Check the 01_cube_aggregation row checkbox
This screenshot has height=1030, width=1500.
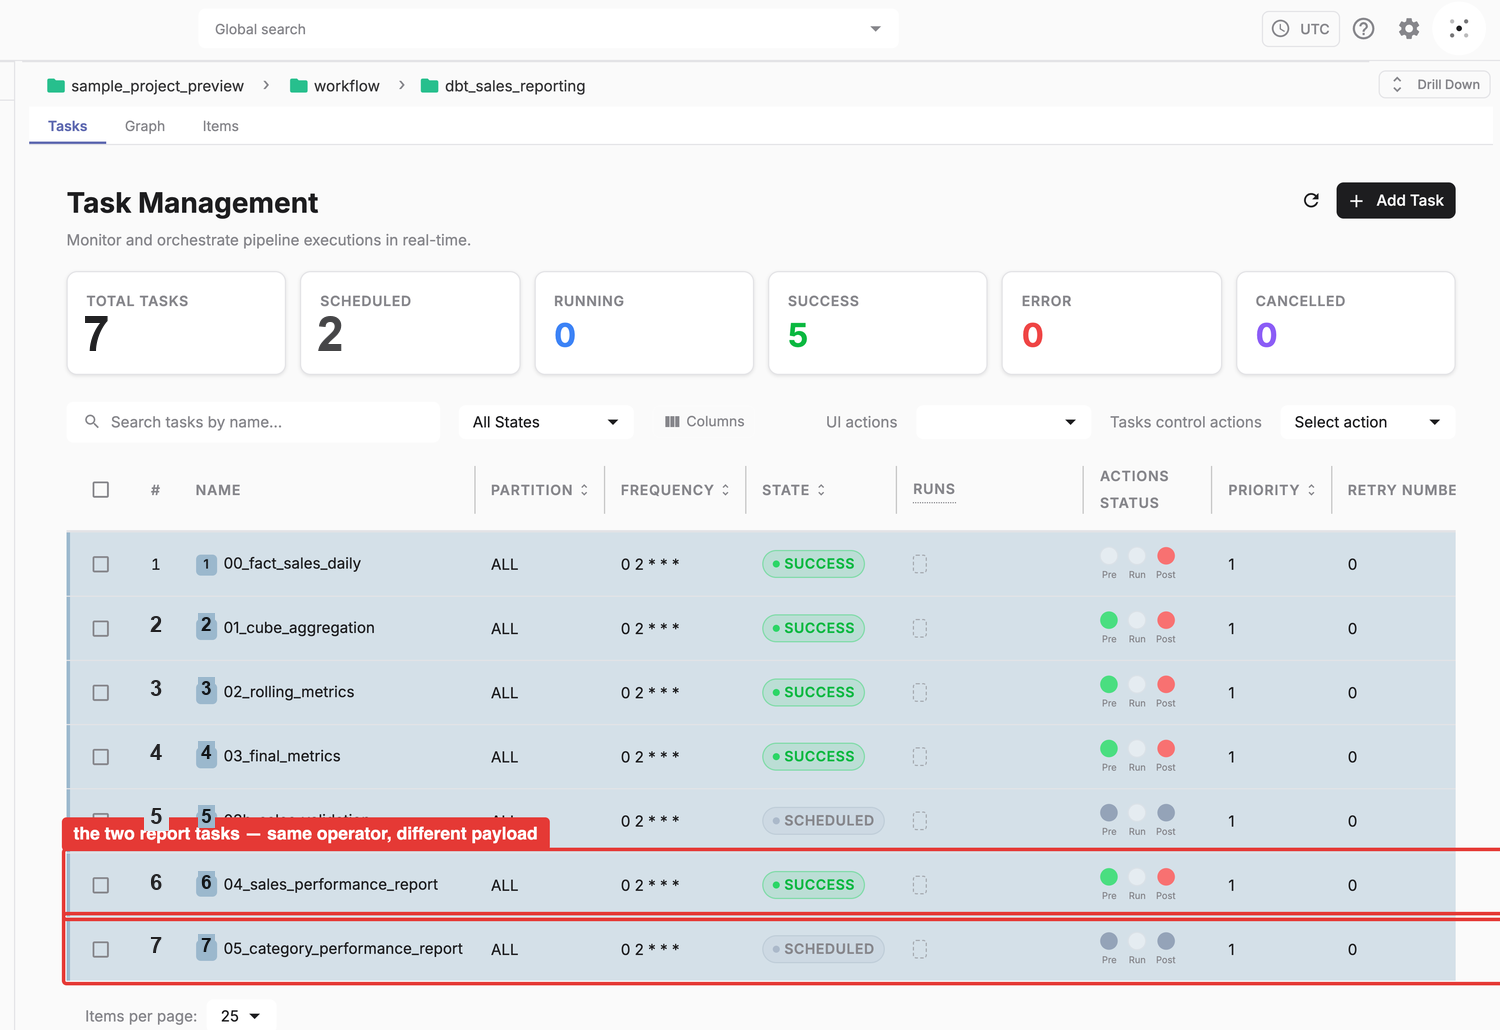100,628
